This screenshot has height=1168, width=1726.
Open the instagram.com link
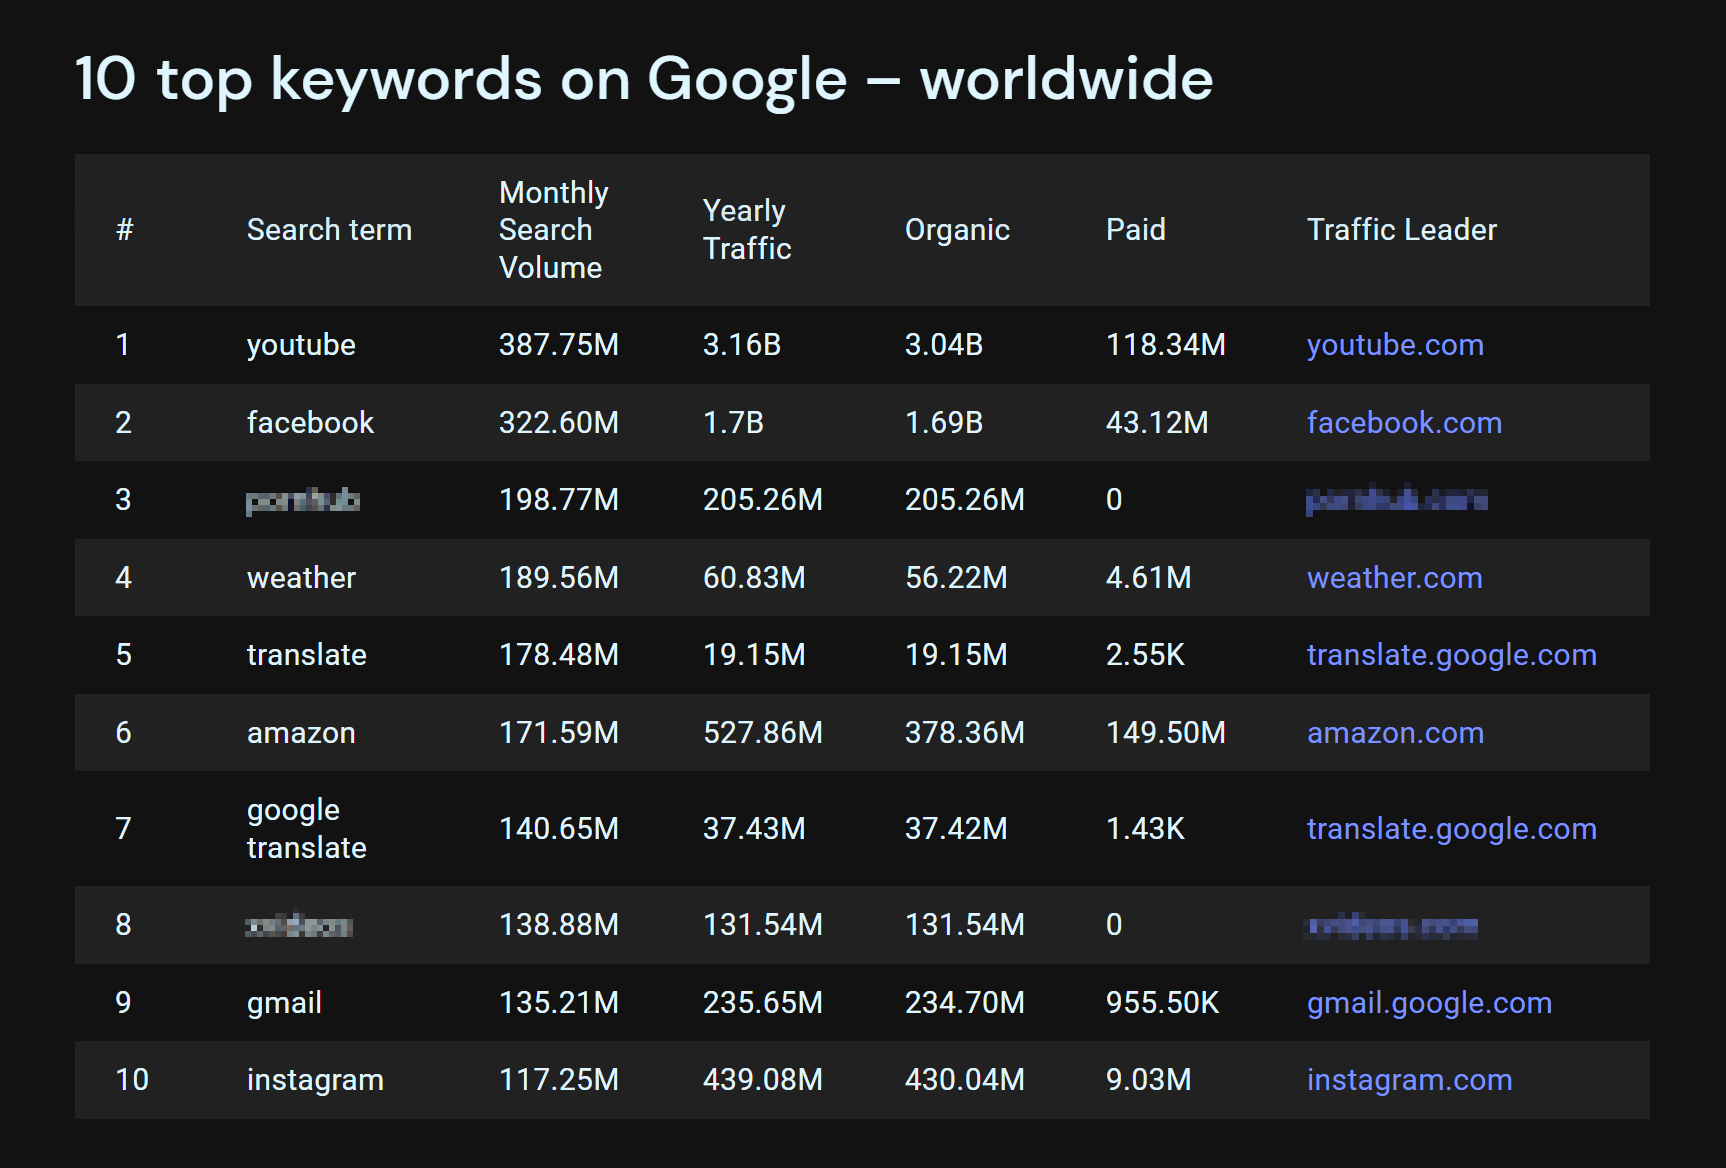pyautogui.click(x=1409, y=1080)
